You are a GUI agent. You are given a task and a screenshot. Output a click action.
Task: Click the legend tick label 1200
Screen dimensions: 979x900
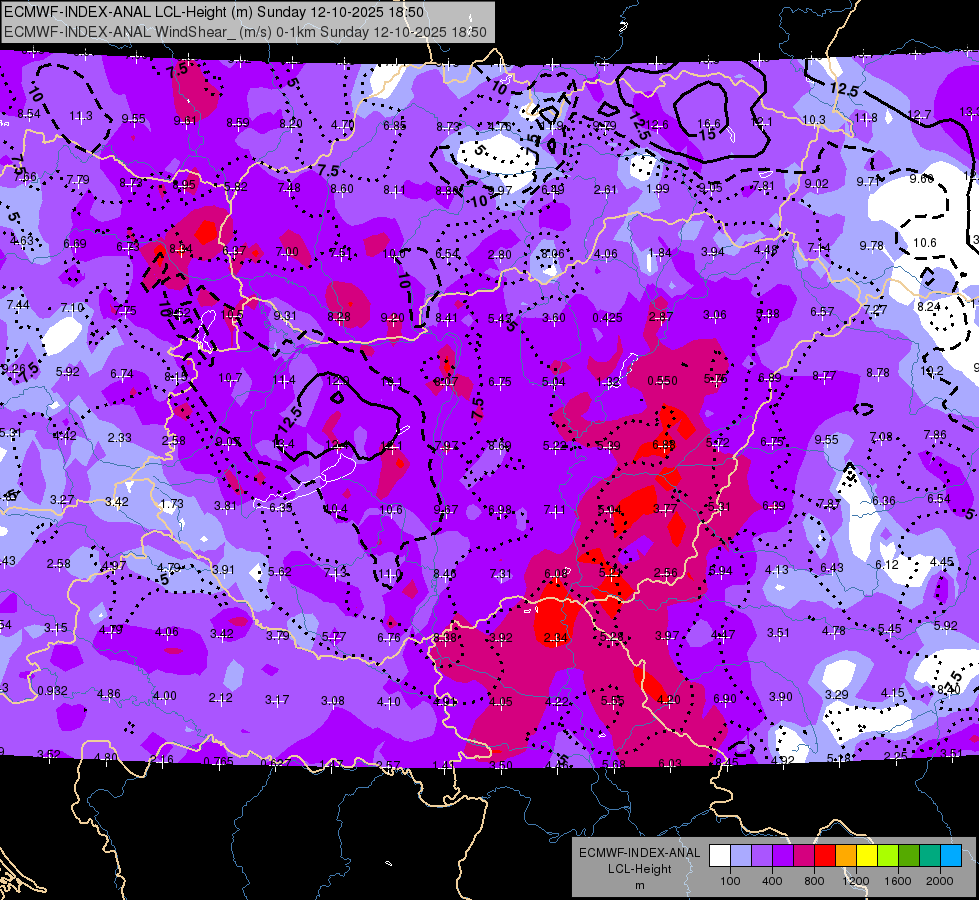[856, 881]
